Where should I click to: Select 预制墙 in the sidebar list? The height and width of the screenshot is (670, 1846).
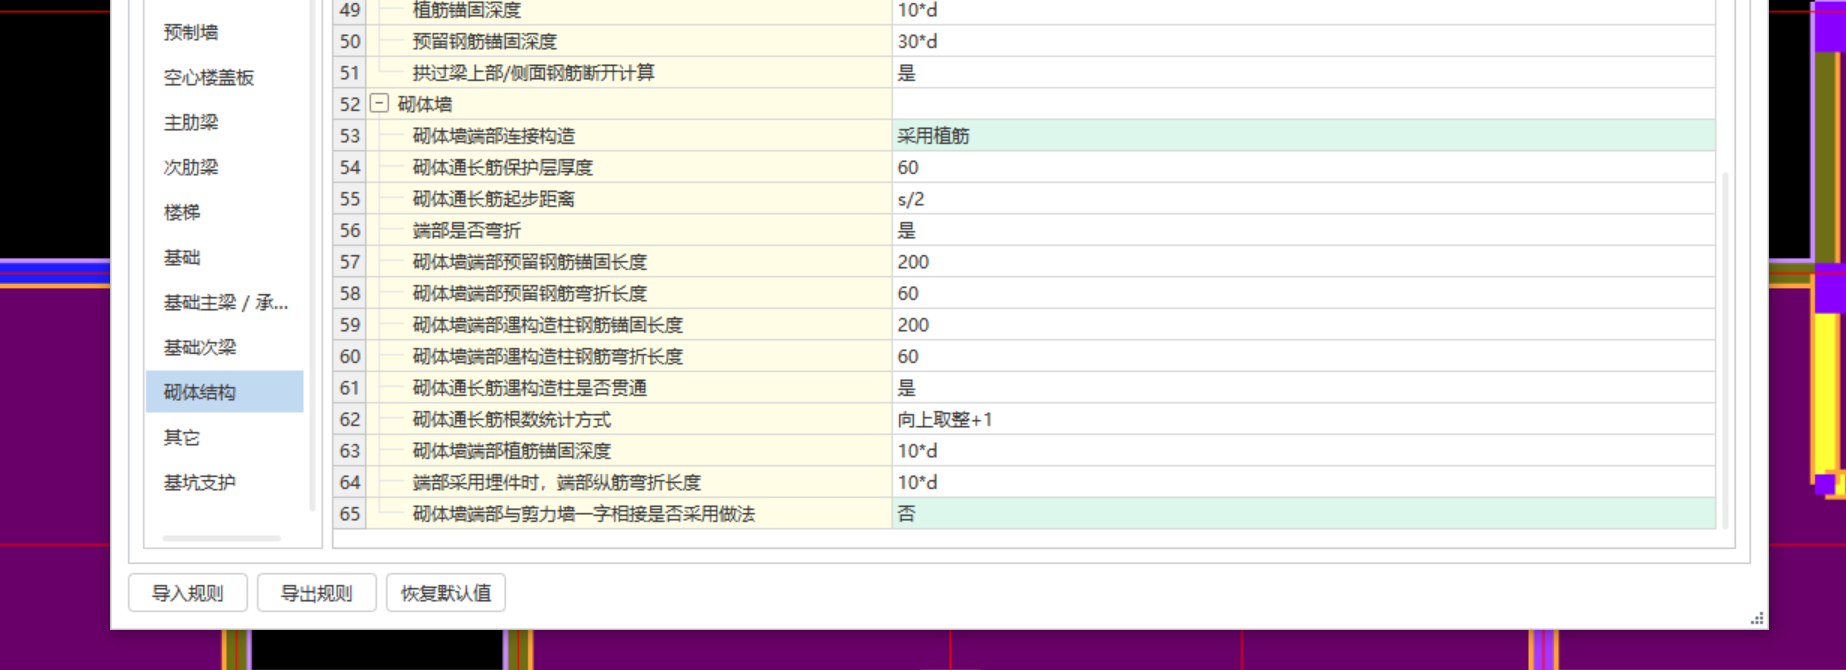191,32
